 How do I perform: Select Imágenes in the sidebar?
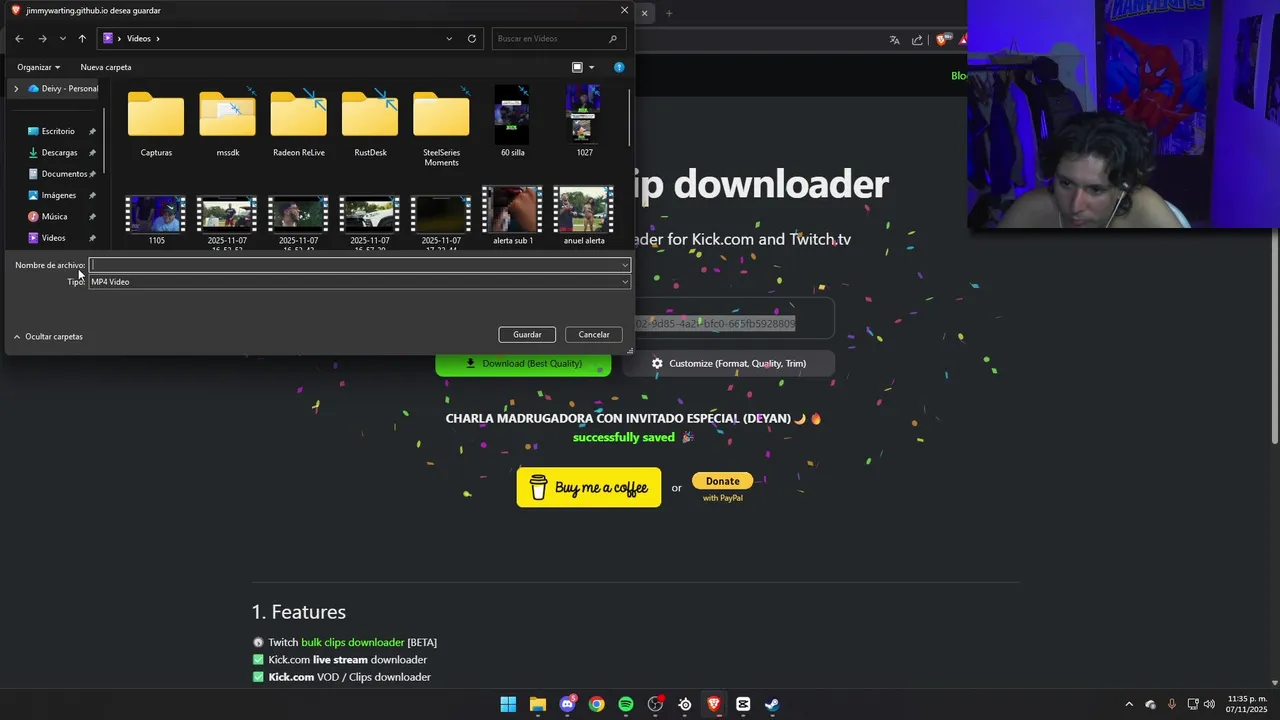(x=58, y=195)
